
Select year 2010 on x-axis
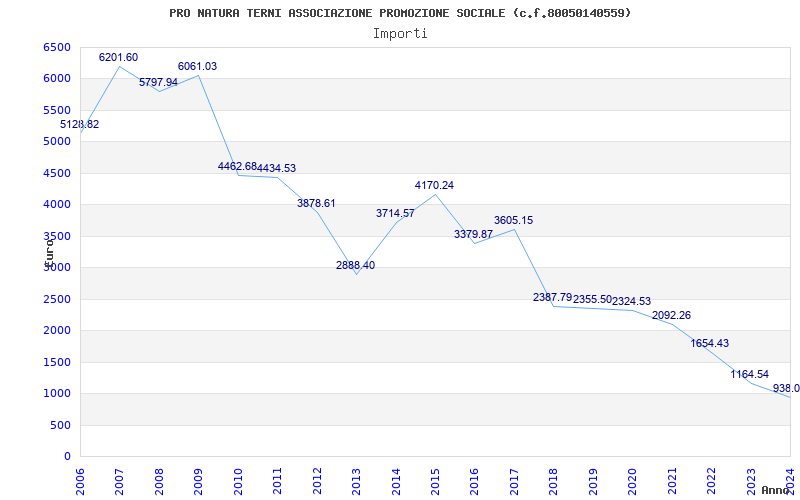coord(238,482)
